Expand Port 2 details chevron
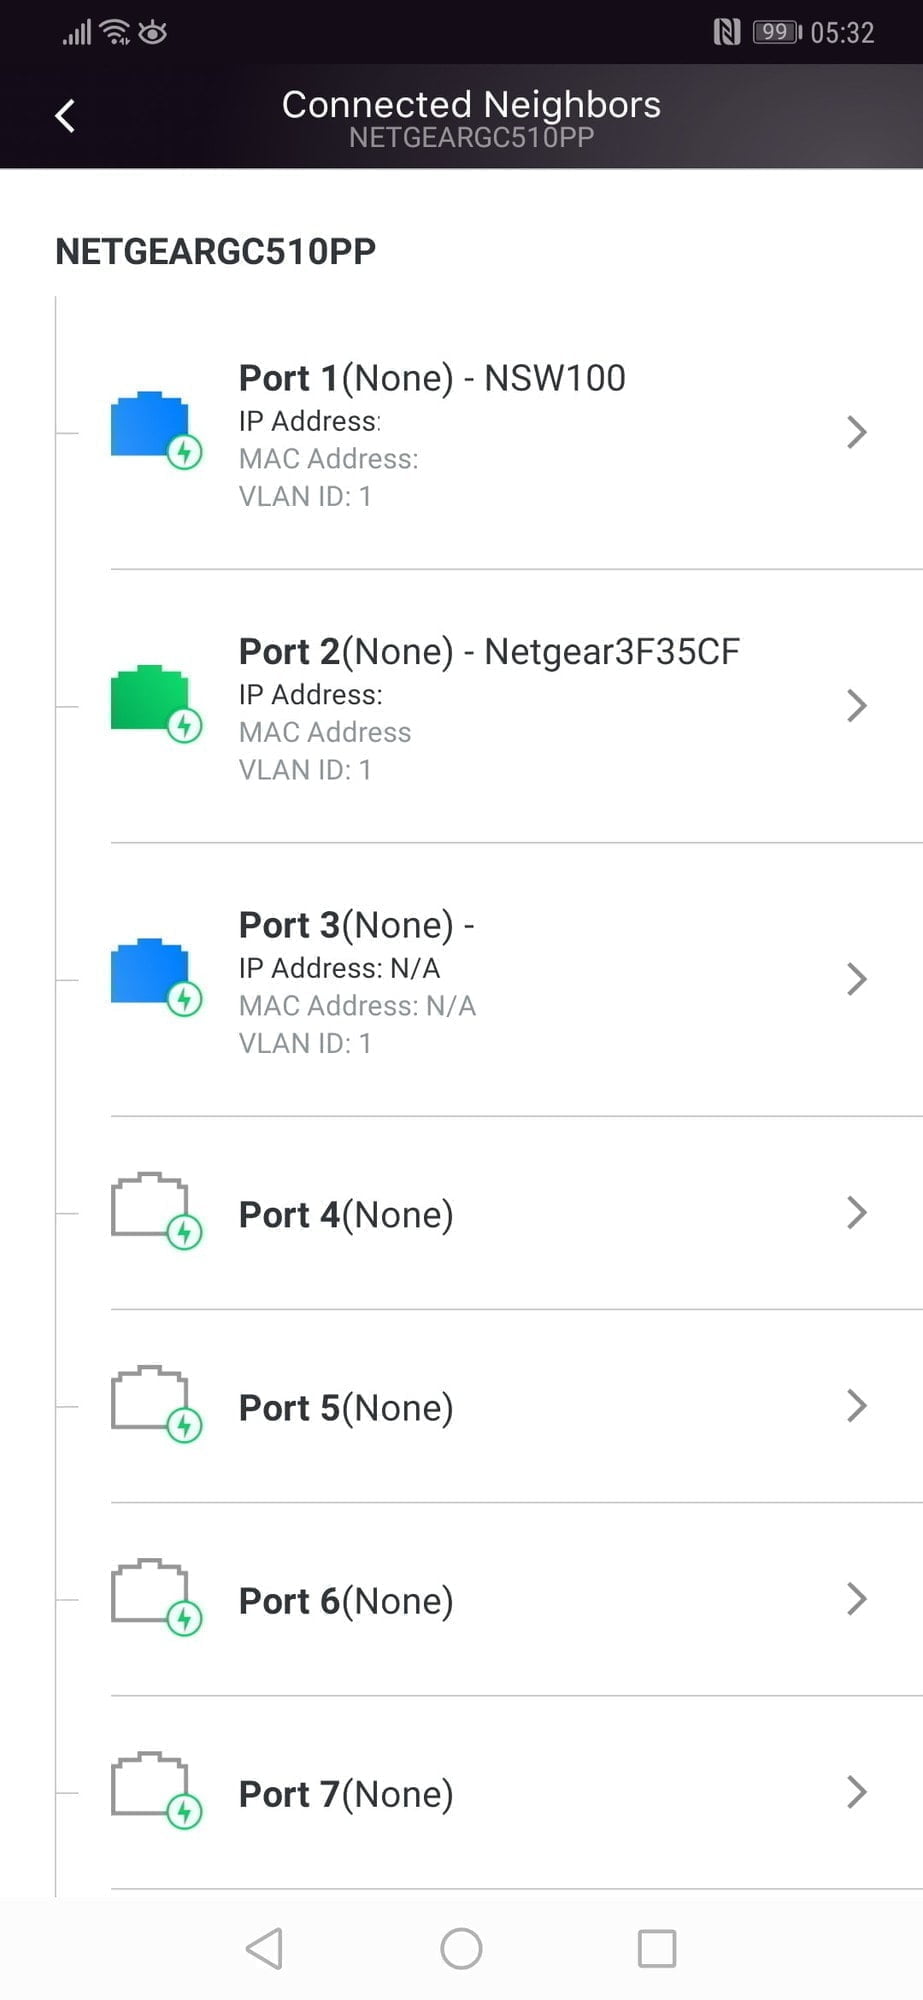This screenshot has height=2000, width=923. coord(856,706)
